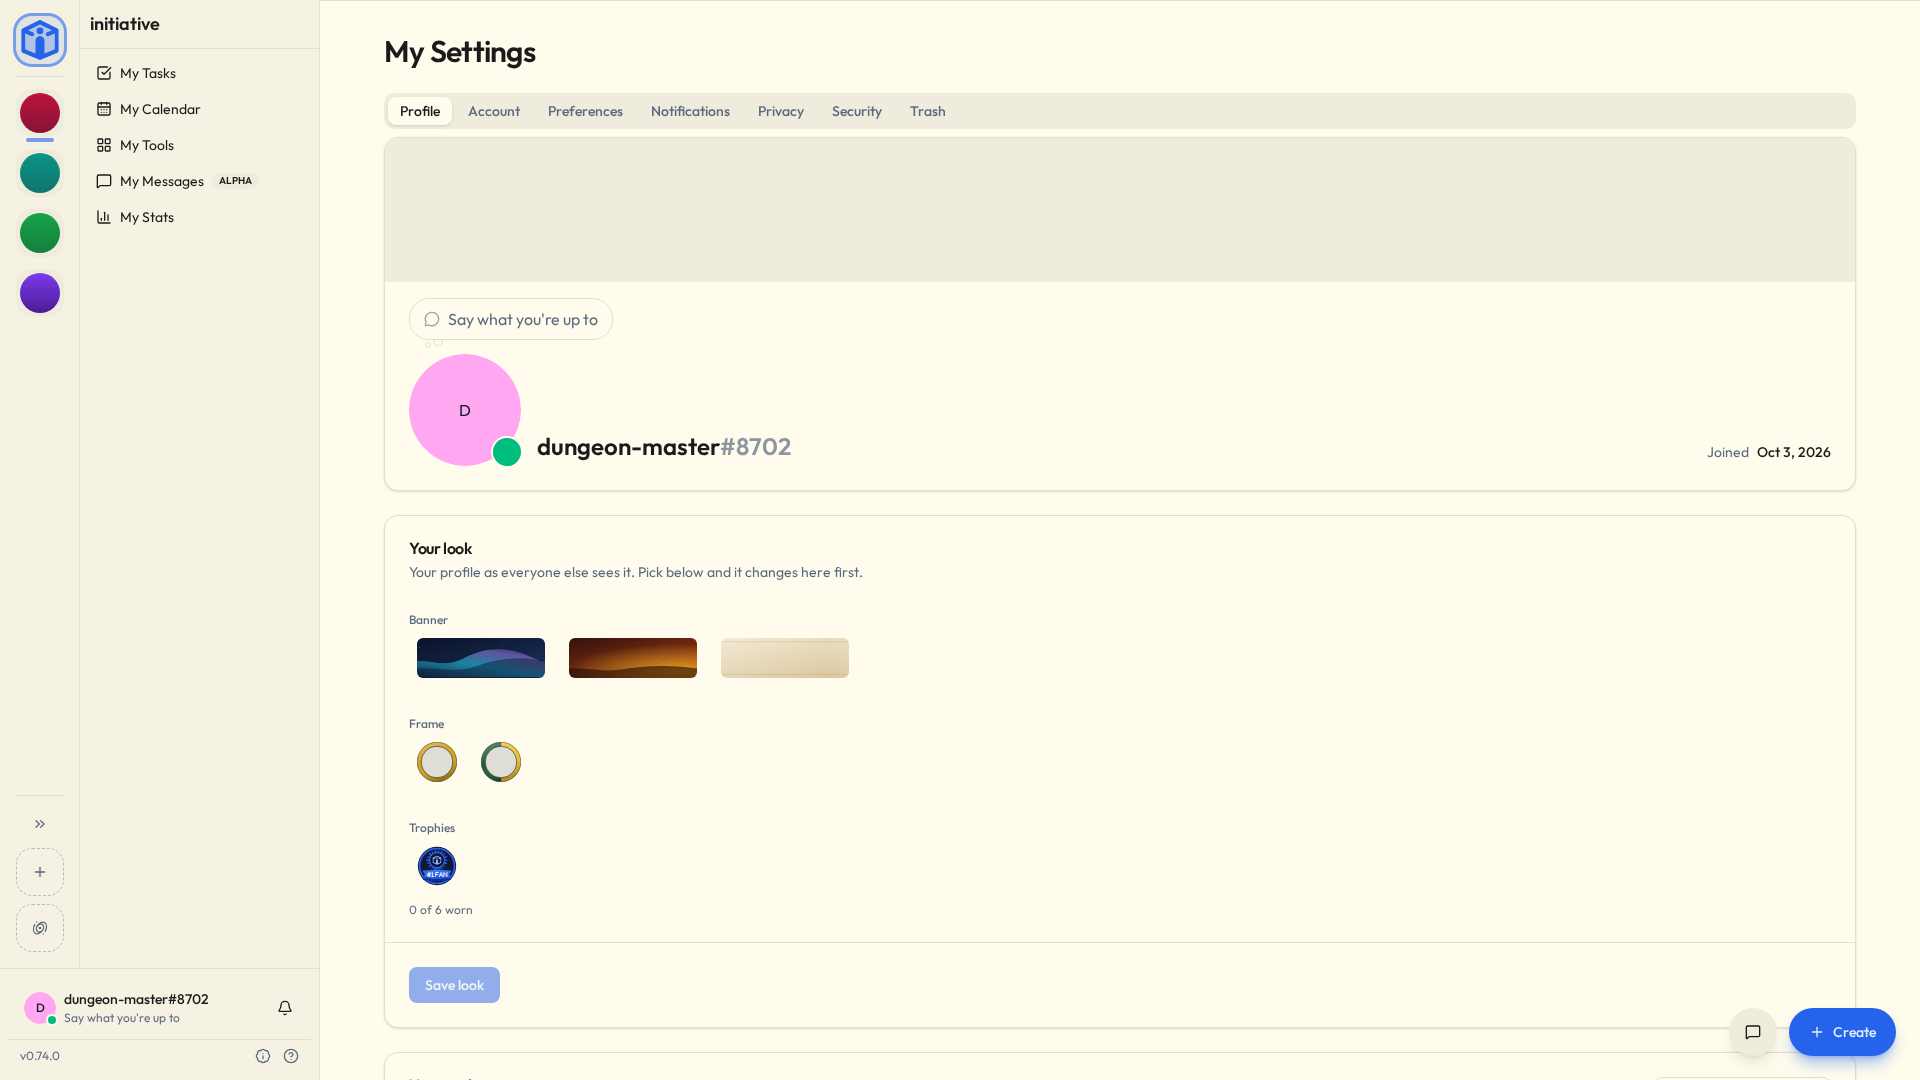Image resolution: width=1920 pixels, height=1080 pixels.
Task: Choose the beige plain banner
Action: [x=785, y=658]
